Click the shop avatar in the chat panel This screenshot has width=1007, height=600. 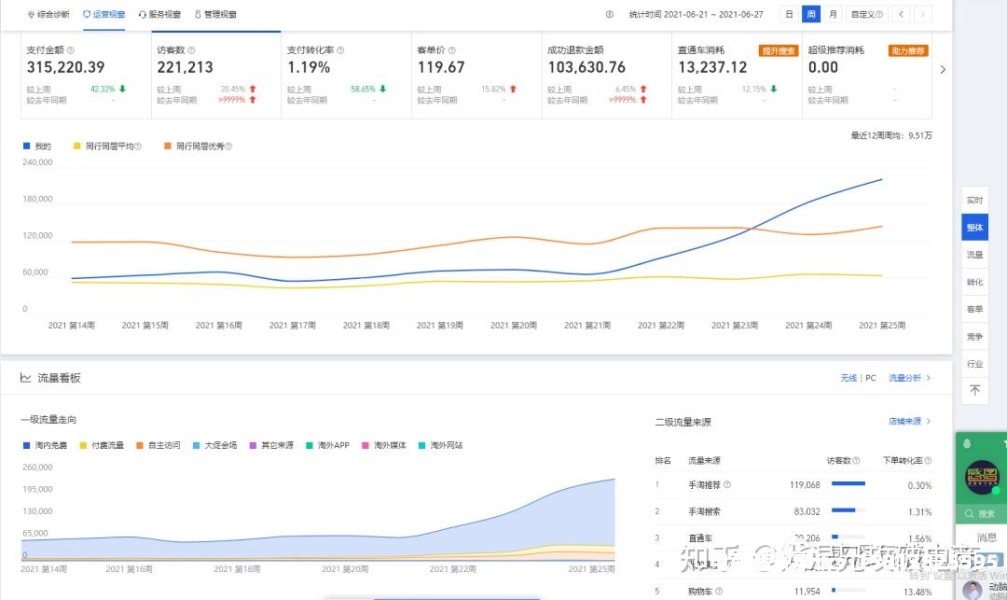(x=981, y=477)
